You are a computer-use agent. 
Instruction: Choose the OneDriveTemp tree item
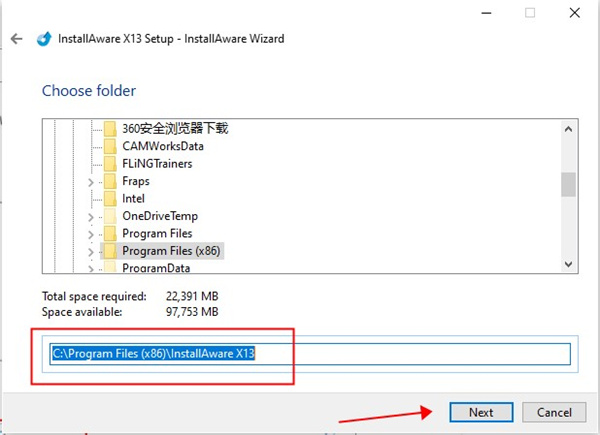coord(160,216)
